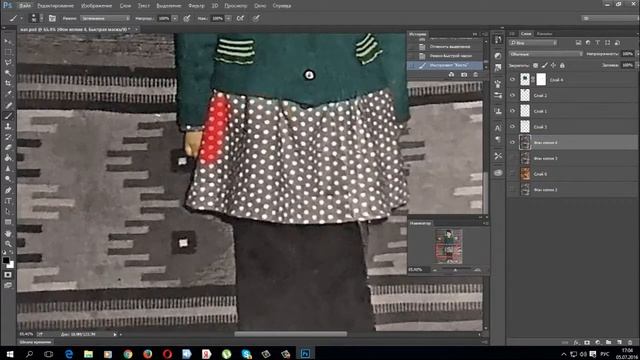Create a new layer icon
This screenshot has height=360, width=640.
pos(619,342)
